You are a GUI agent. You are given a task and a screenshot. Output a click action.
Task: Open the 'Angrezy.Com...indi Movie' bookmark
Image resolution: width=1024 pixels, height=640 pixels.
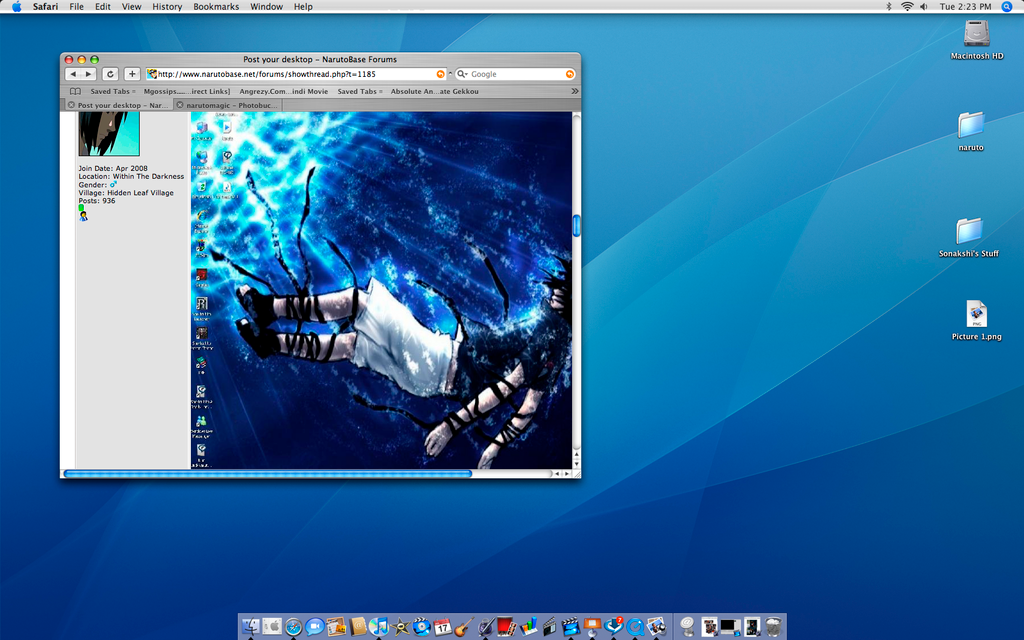click(283, 91)
